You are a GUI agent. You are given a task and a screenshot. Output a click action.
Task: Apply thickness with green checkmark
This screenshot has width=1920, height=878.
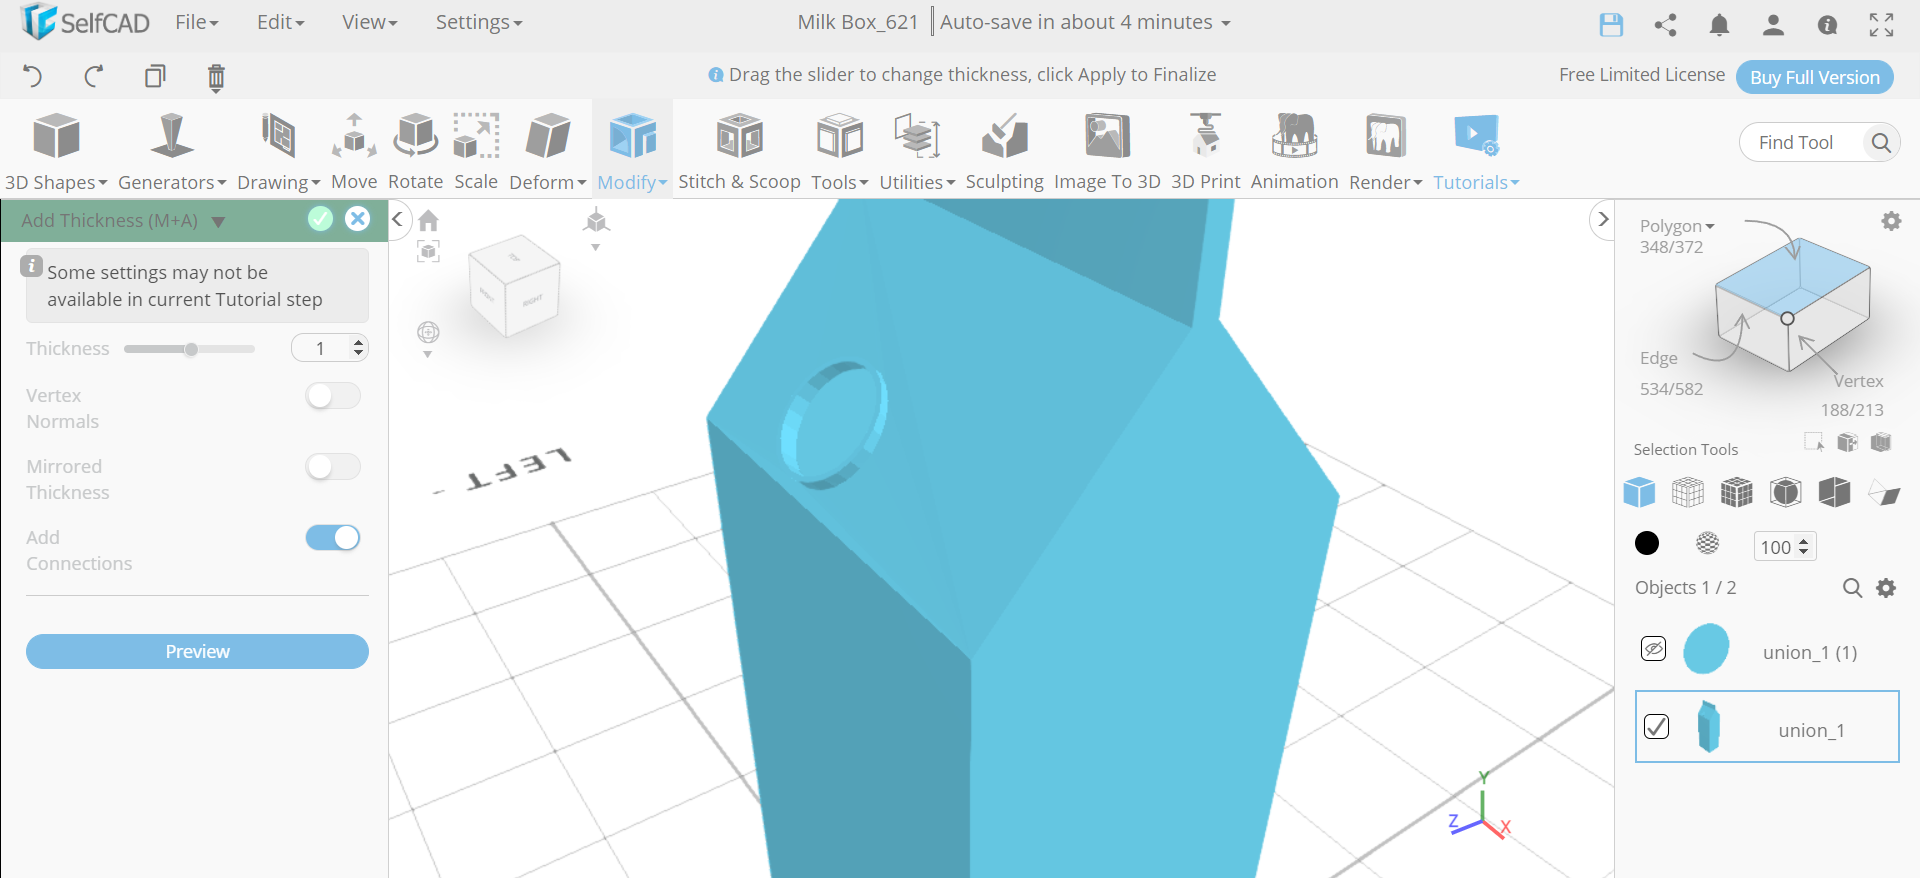pos(320,219)
